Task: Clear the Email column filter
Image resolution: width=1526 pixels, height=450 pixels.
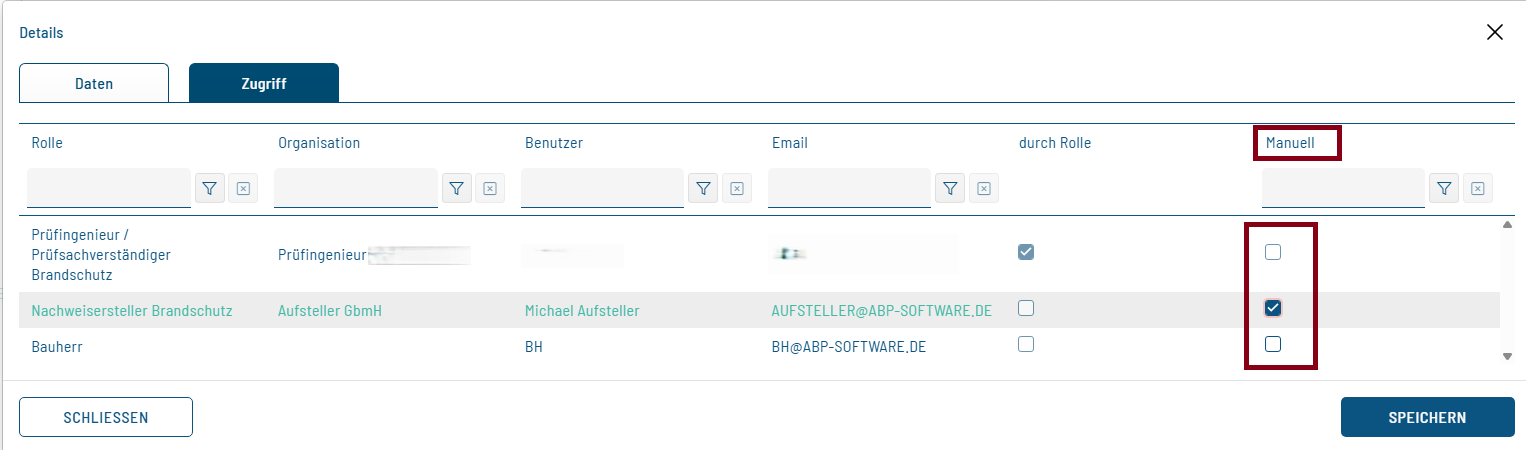Action: tap(983, 188)
